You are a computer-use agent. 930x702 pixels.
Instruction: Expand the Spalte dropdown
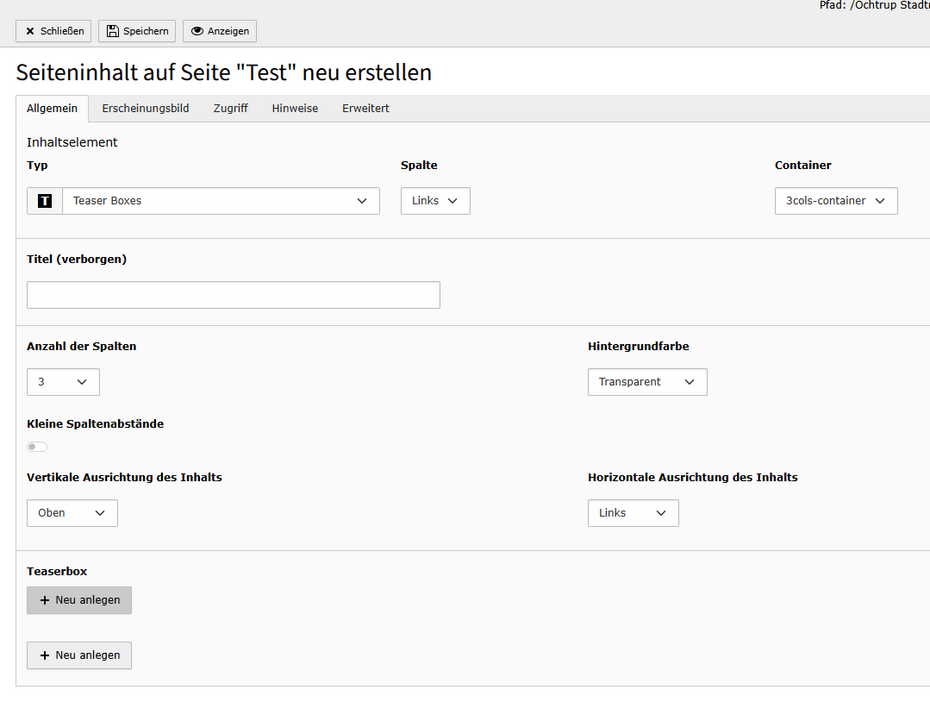coord(435,201)
